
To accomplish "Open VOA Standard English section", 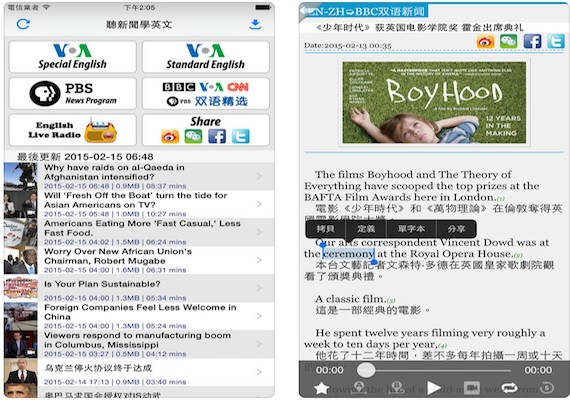I will point(206,57).
